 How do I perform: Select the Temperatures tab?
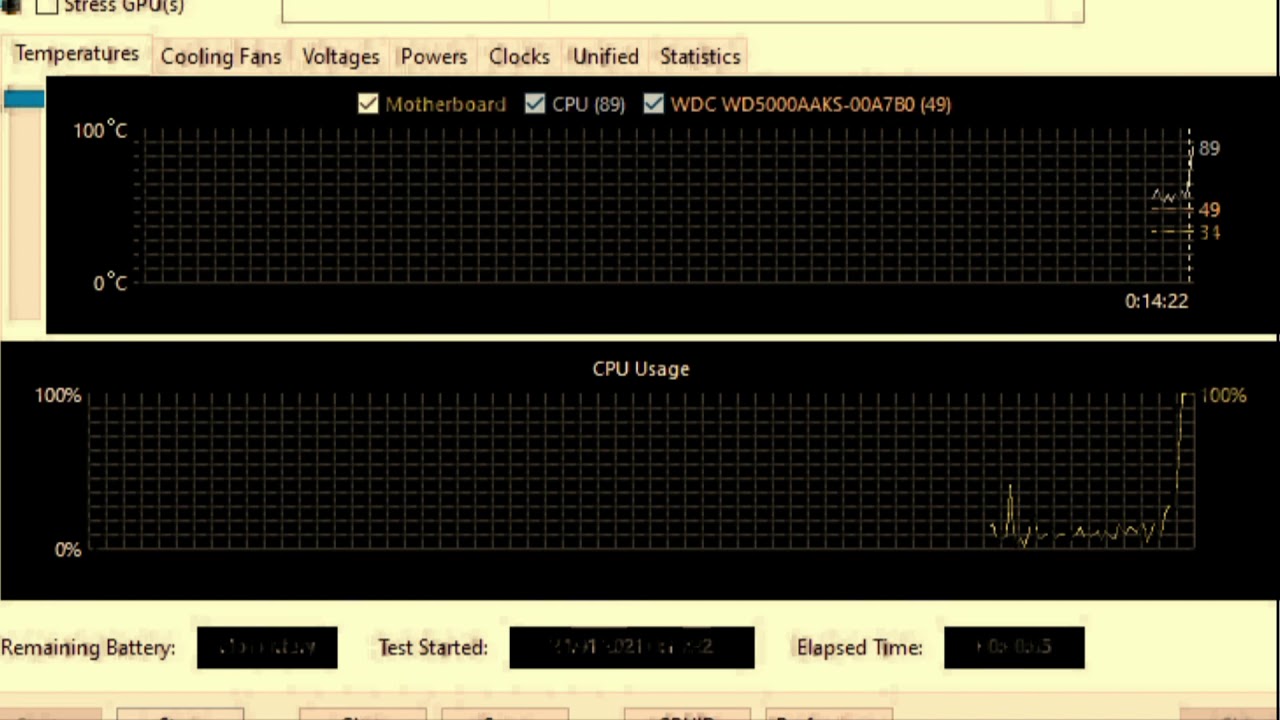(x=77, y=54)
